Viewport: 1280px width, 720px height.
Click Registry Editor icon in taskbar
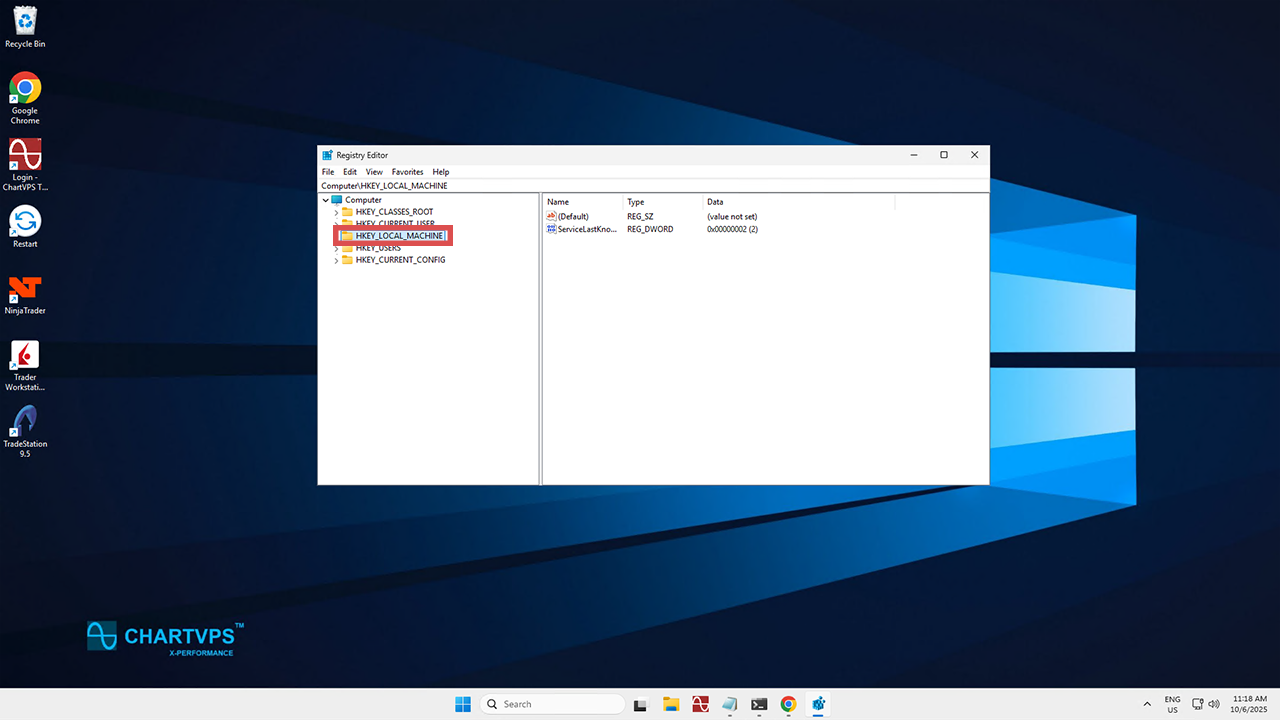818,704
